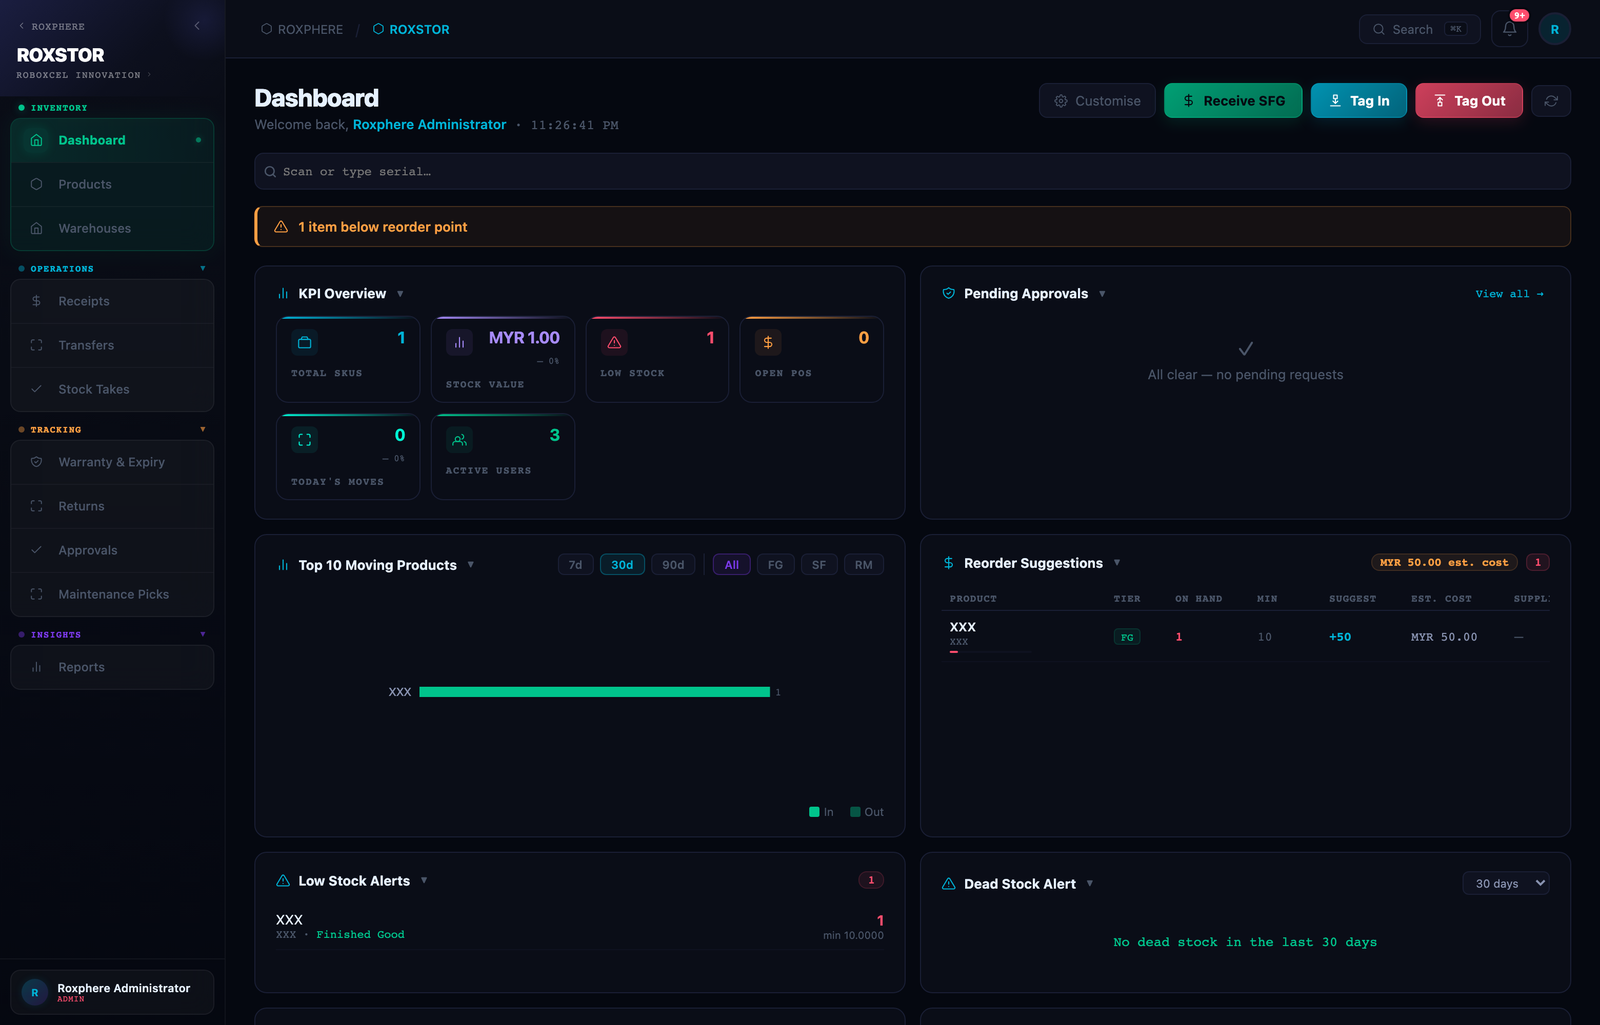Click the Active Users people icon
The width and height of the screenshot is (1600, 1025).
click(x=459, y=439)
